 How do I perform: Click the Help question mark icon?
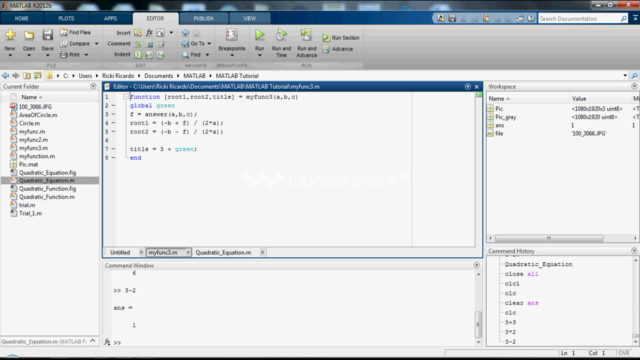(x=531, y=18)
